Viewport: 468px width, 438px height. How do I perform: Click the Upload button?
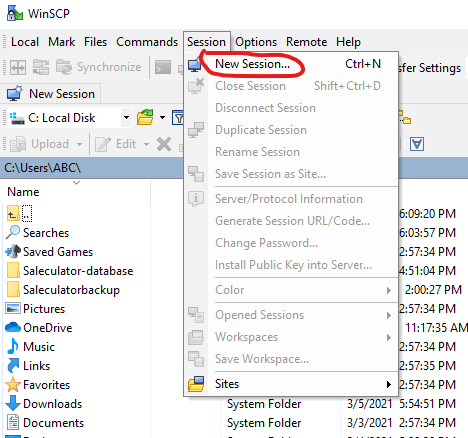[x=40, y=144]
